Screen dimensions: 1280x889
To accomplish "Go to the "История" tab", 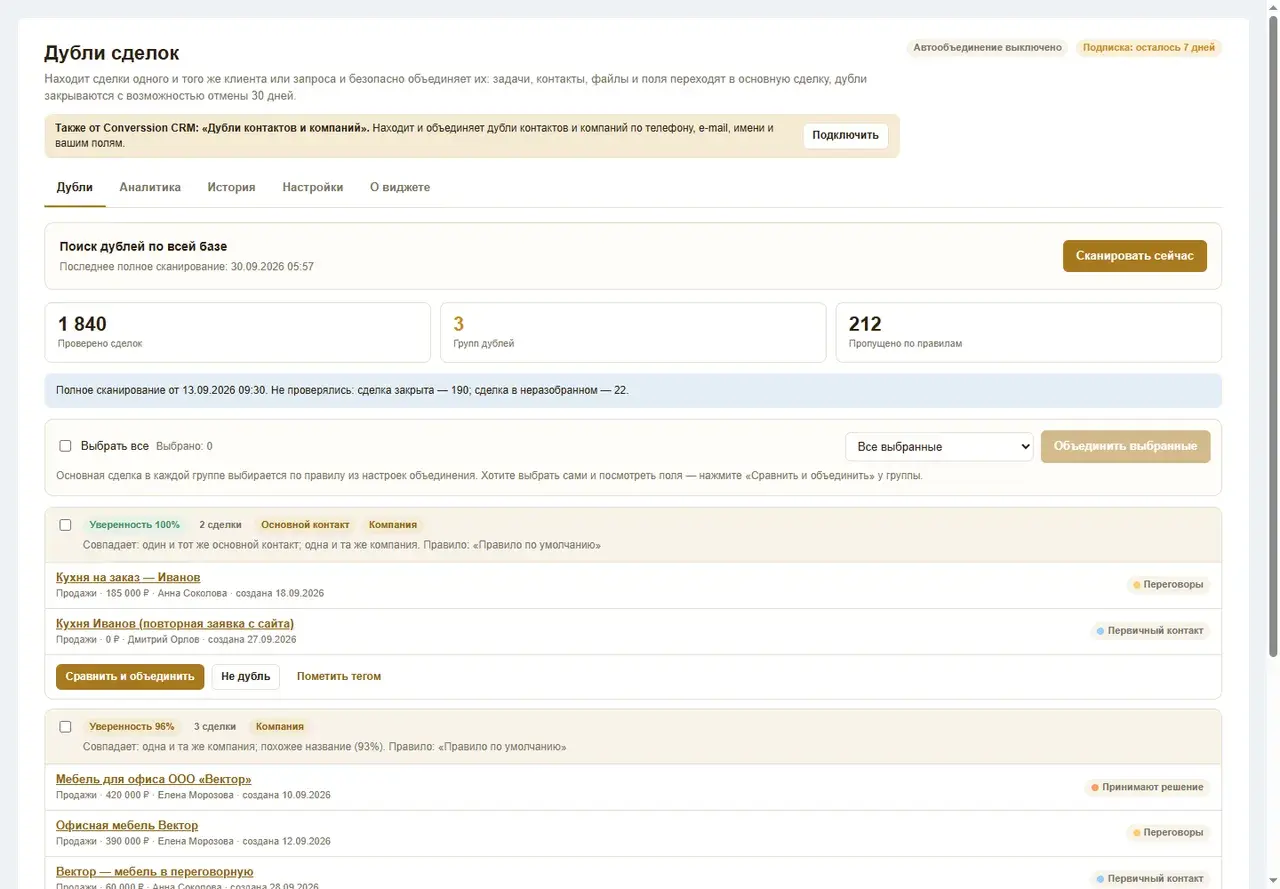I will 231,187.
